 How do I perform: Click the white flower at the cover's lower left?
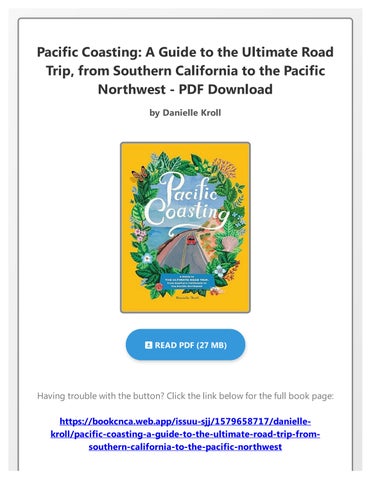147,258
